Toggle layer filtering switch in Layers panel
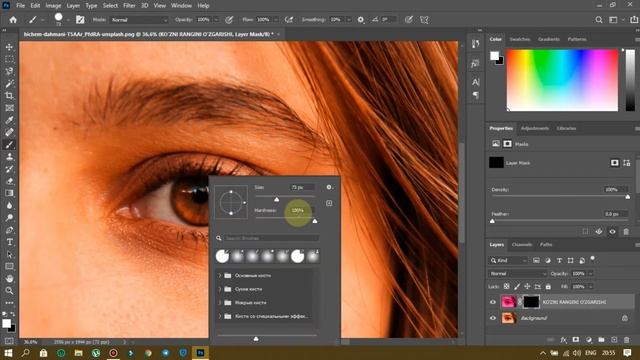The width and height of the screenshot is (640, 360). point(593,259)
